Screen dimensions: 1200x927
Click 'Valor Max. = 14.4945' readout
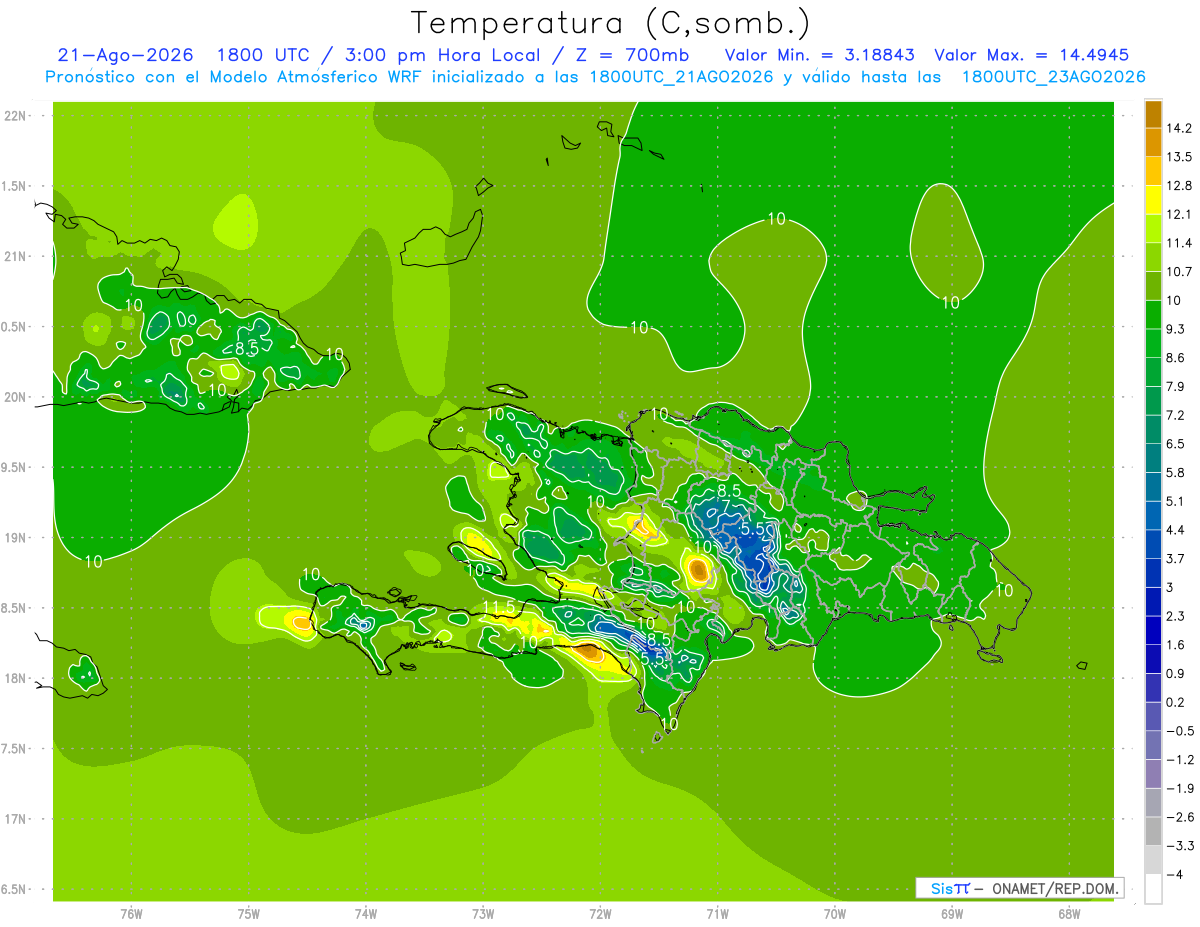coord(1032,55)
